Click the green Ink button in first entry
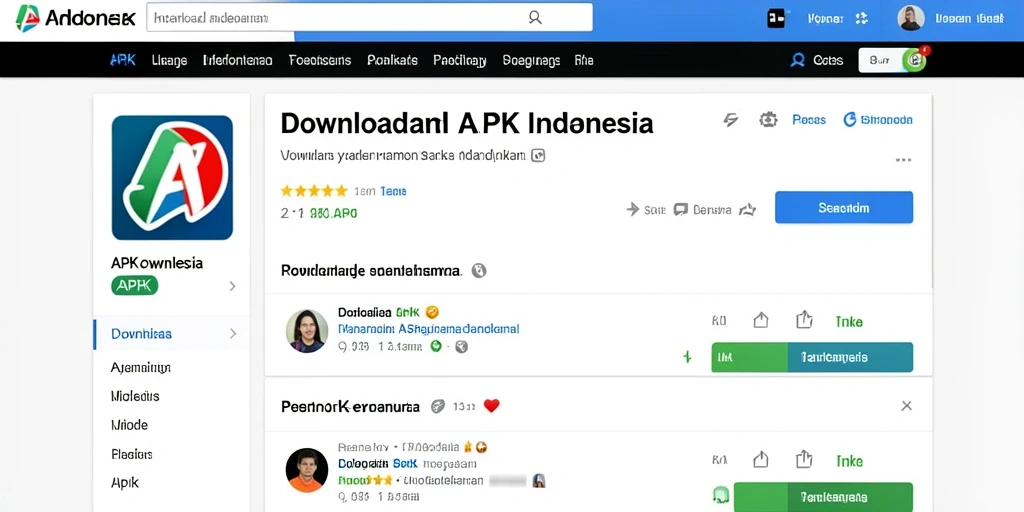 (x=750, y=357)
